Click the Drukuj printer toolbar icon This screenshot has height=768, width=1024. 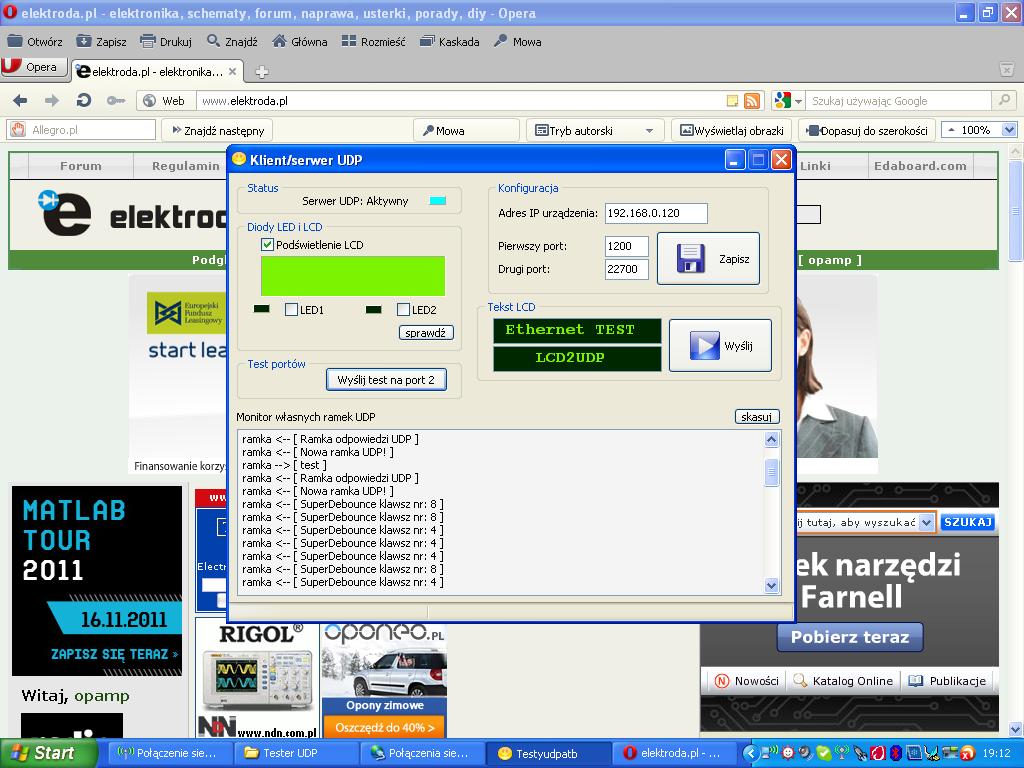[148, 42]
